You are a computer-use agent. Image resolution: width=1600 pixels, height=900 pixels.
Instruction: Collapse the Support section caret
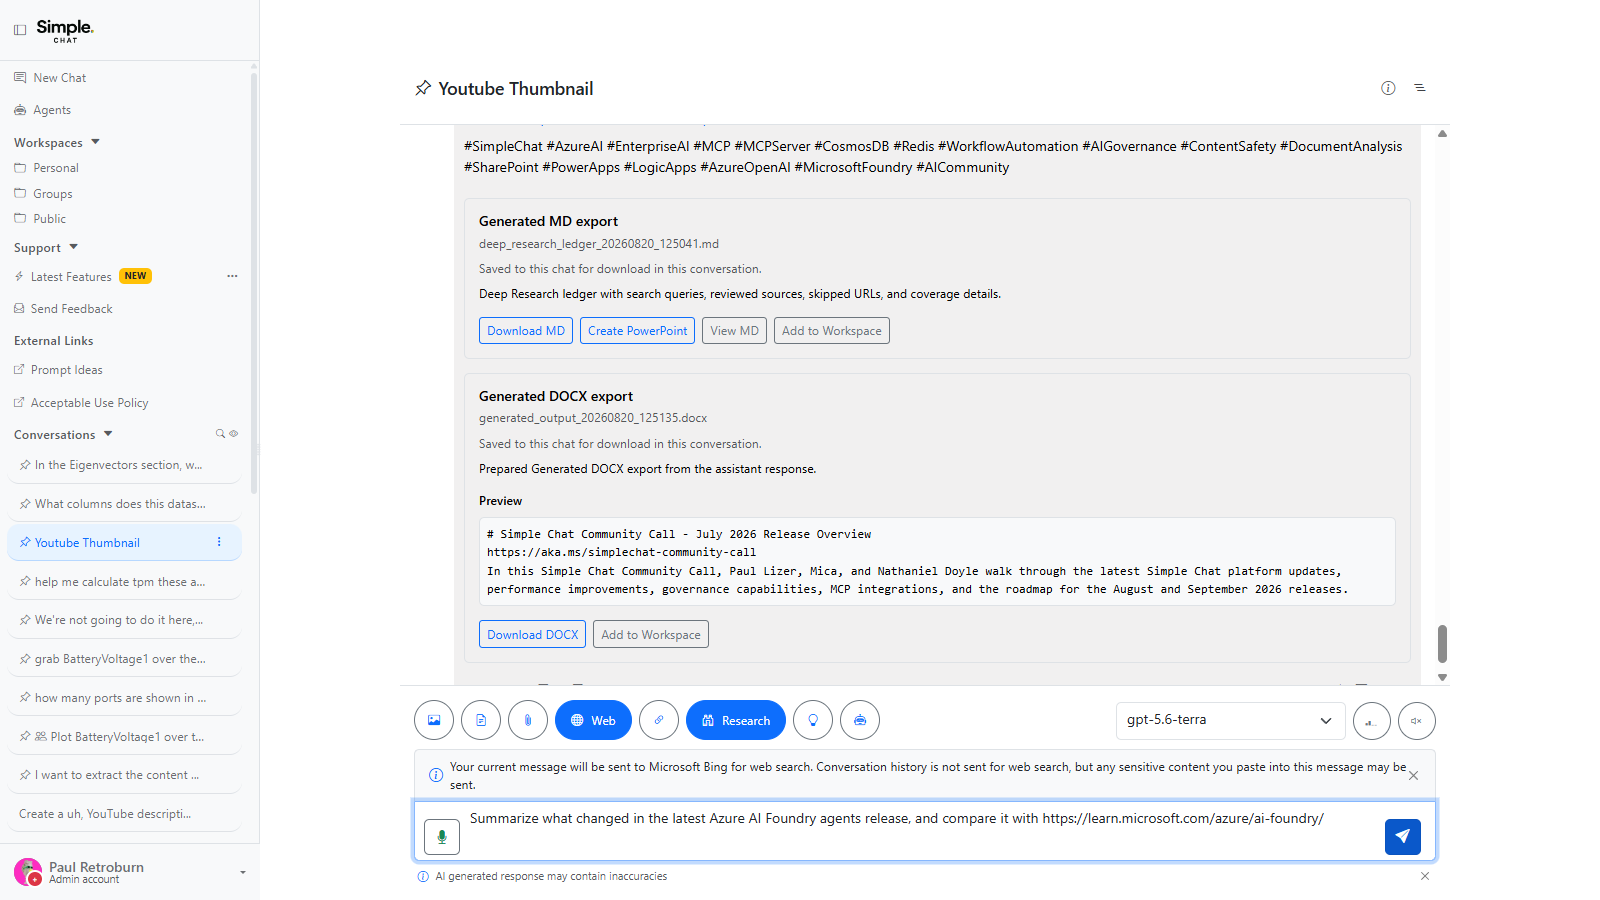pyautogui.click(x=74, y=247)
